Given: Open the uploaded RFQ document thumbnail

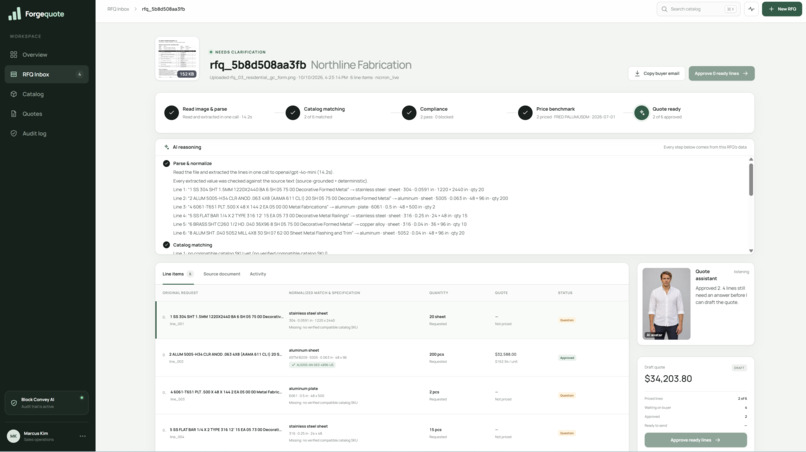Looking at the screenshot, I should [x=177, y=59].
